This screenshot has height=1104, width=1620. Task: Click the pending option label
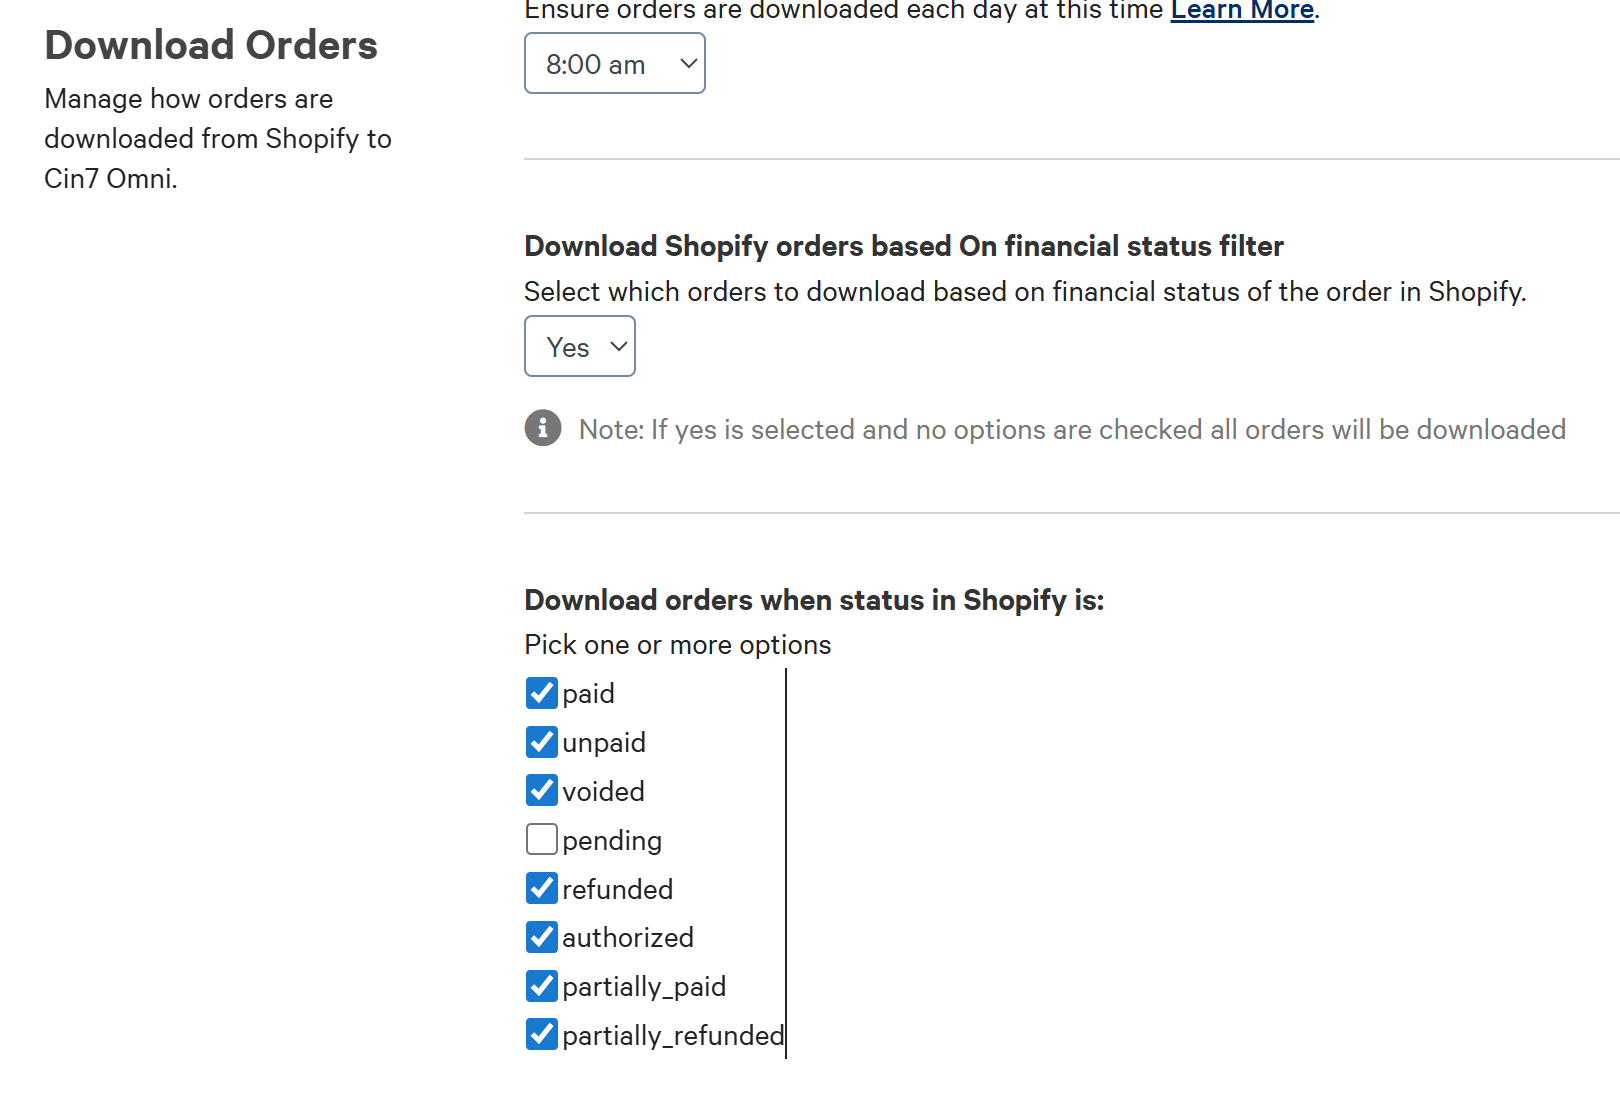[612, 841]
